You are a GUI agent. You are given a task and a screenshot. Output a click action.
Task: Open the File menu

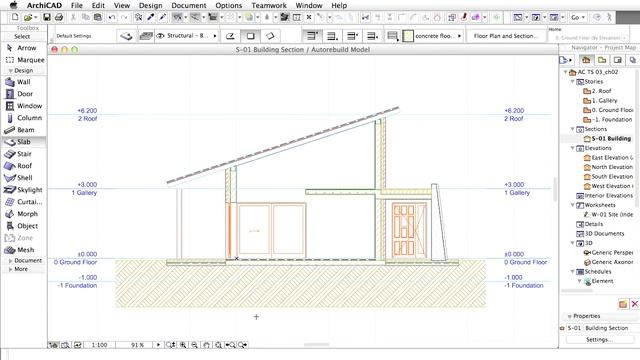[x=76, y=5]
